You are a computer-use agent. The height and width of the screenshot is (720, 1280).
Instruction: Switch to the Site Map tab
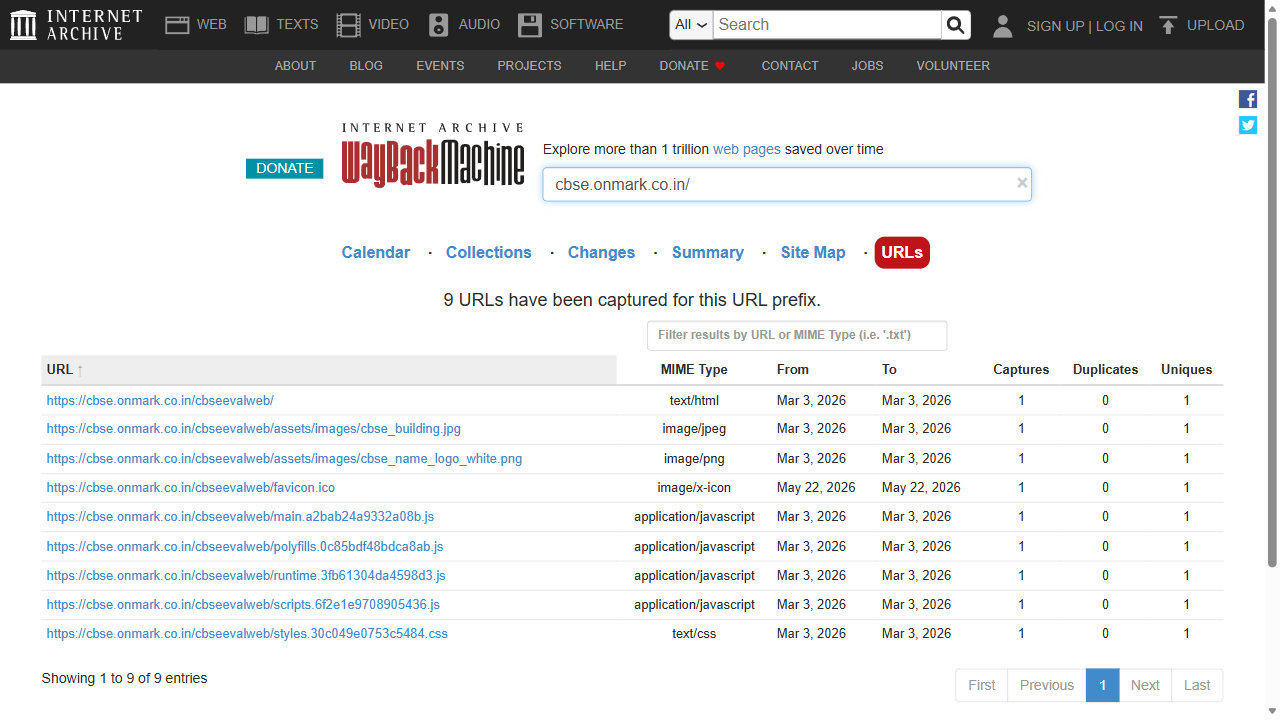point(813,253)
